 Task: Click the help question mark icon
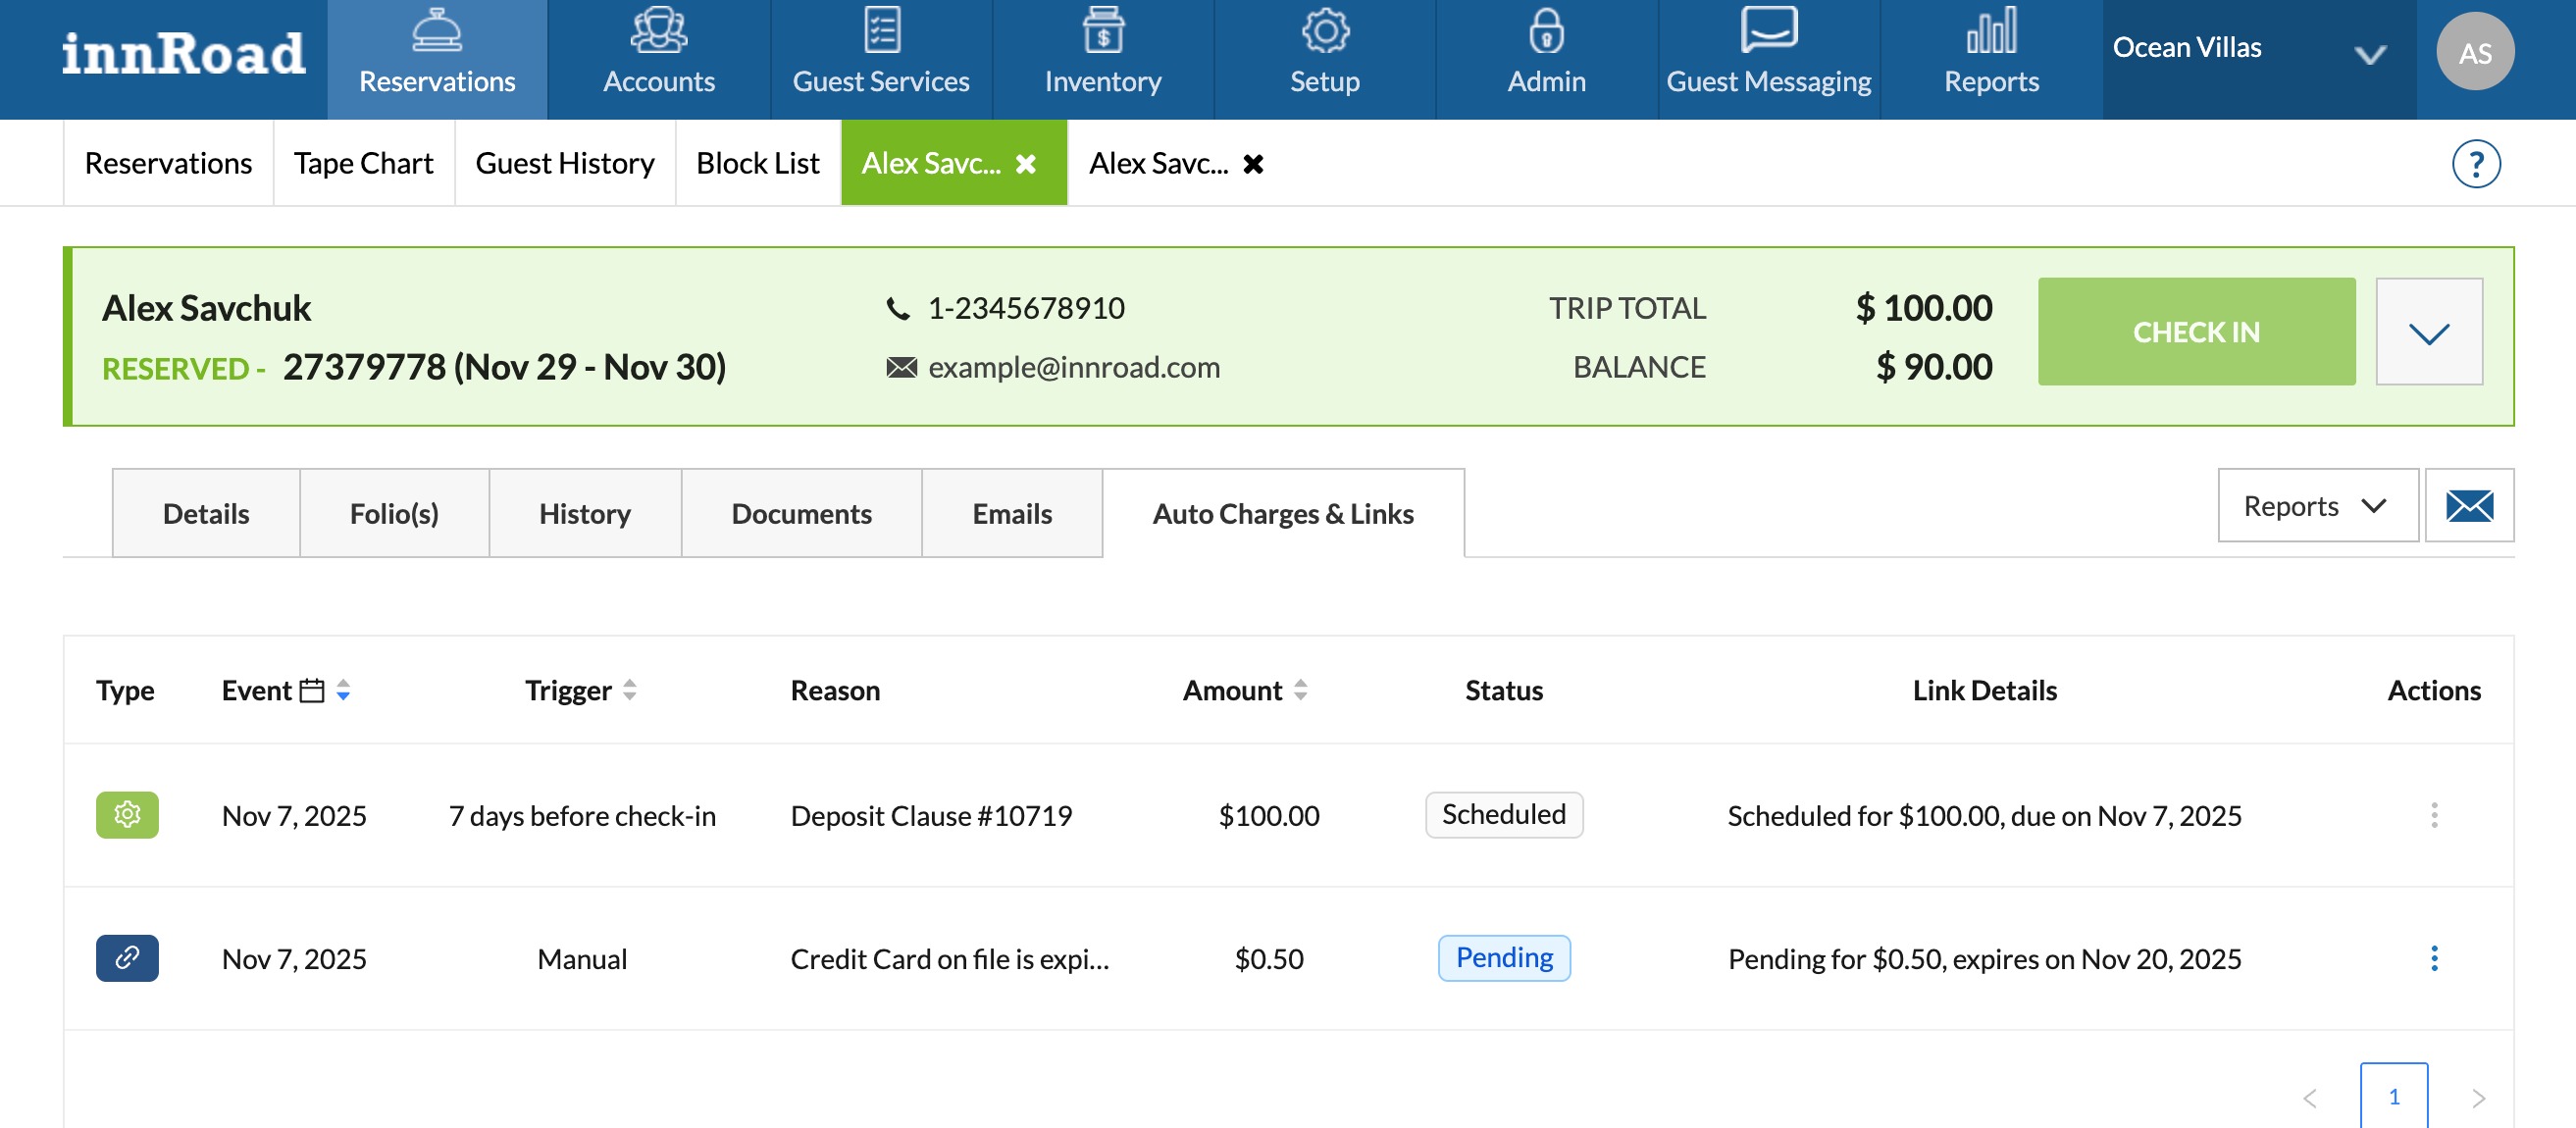click(2475, 164)
